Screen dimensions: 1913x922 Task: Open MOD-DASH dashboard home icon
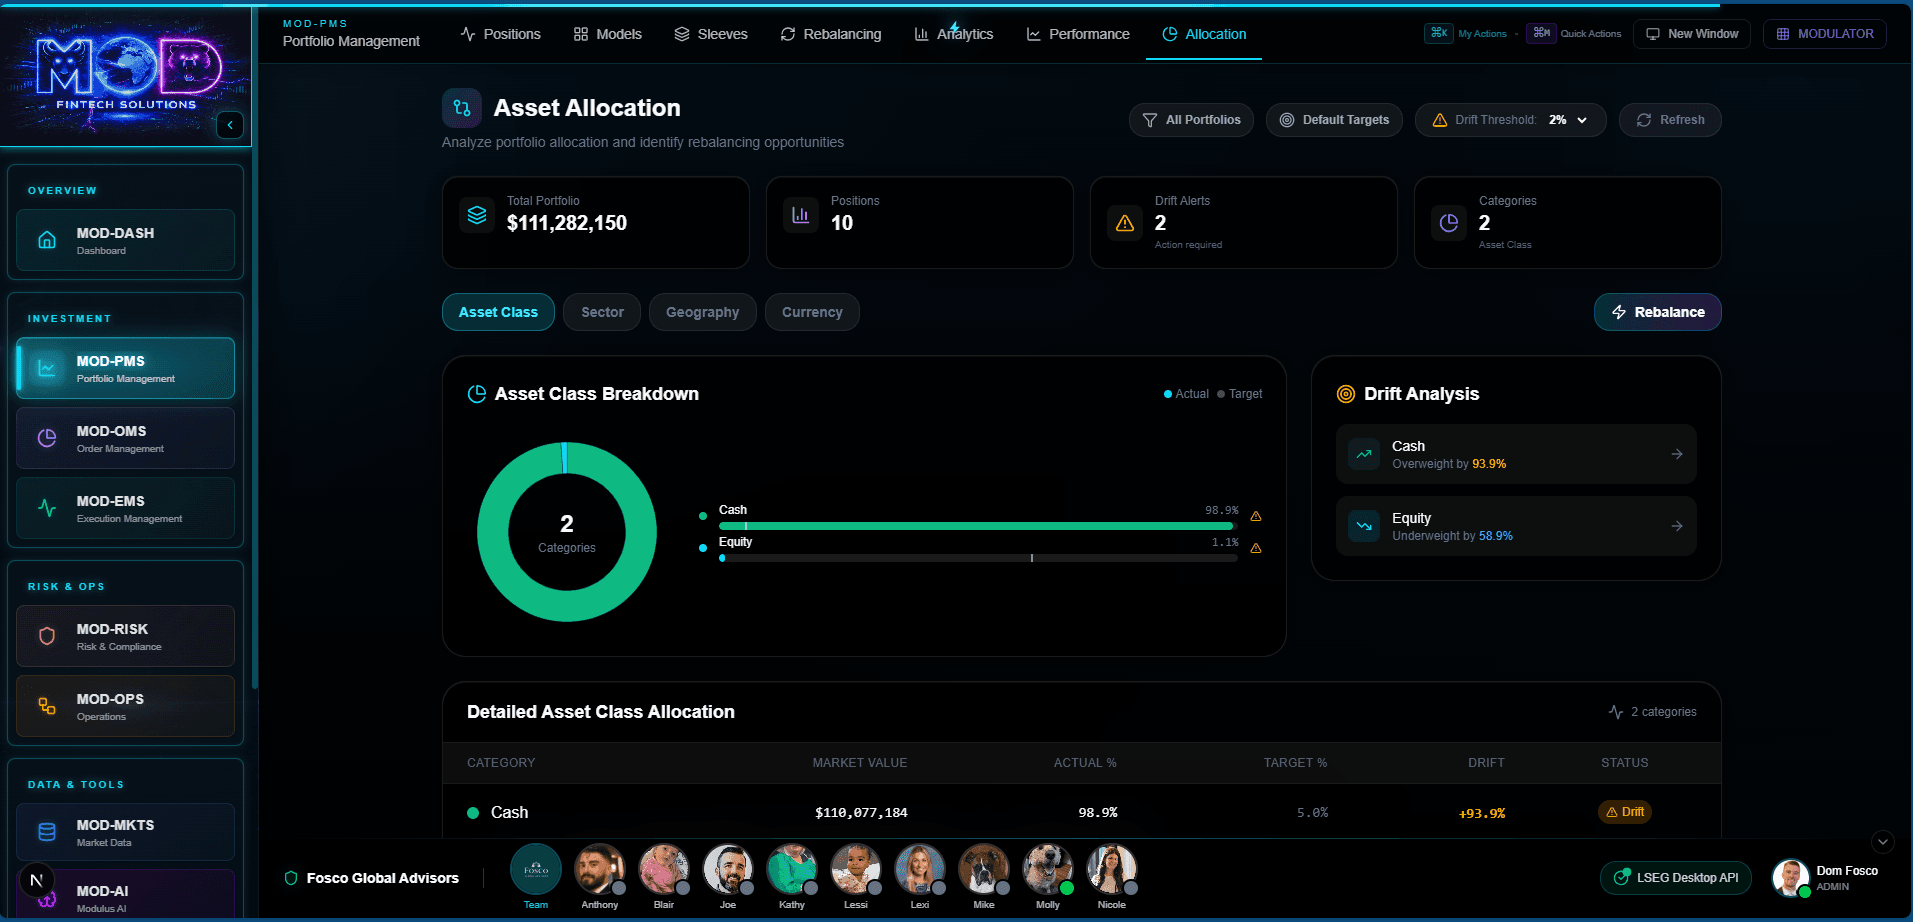pyautogui.click(x=47, y=240)
